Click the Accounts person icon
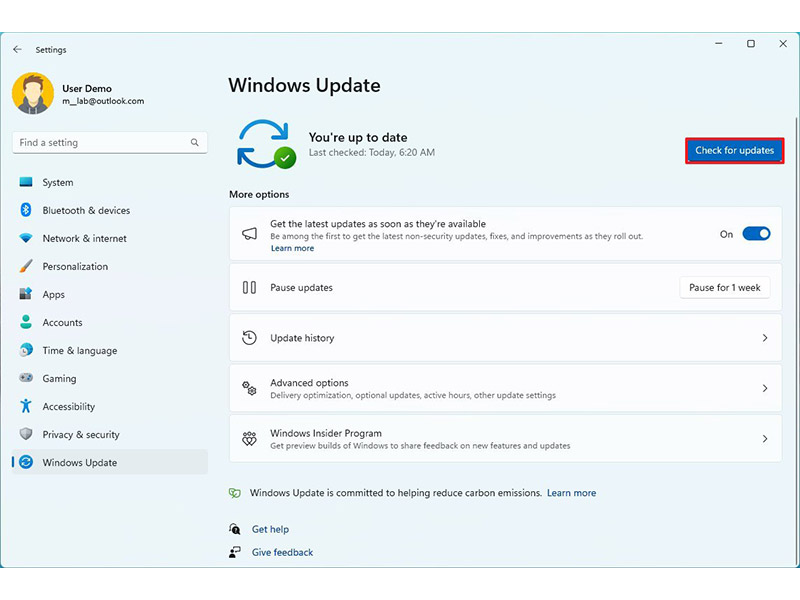This screenshot has width=800, height=600. pyautogui.click(x=26, y=322)
